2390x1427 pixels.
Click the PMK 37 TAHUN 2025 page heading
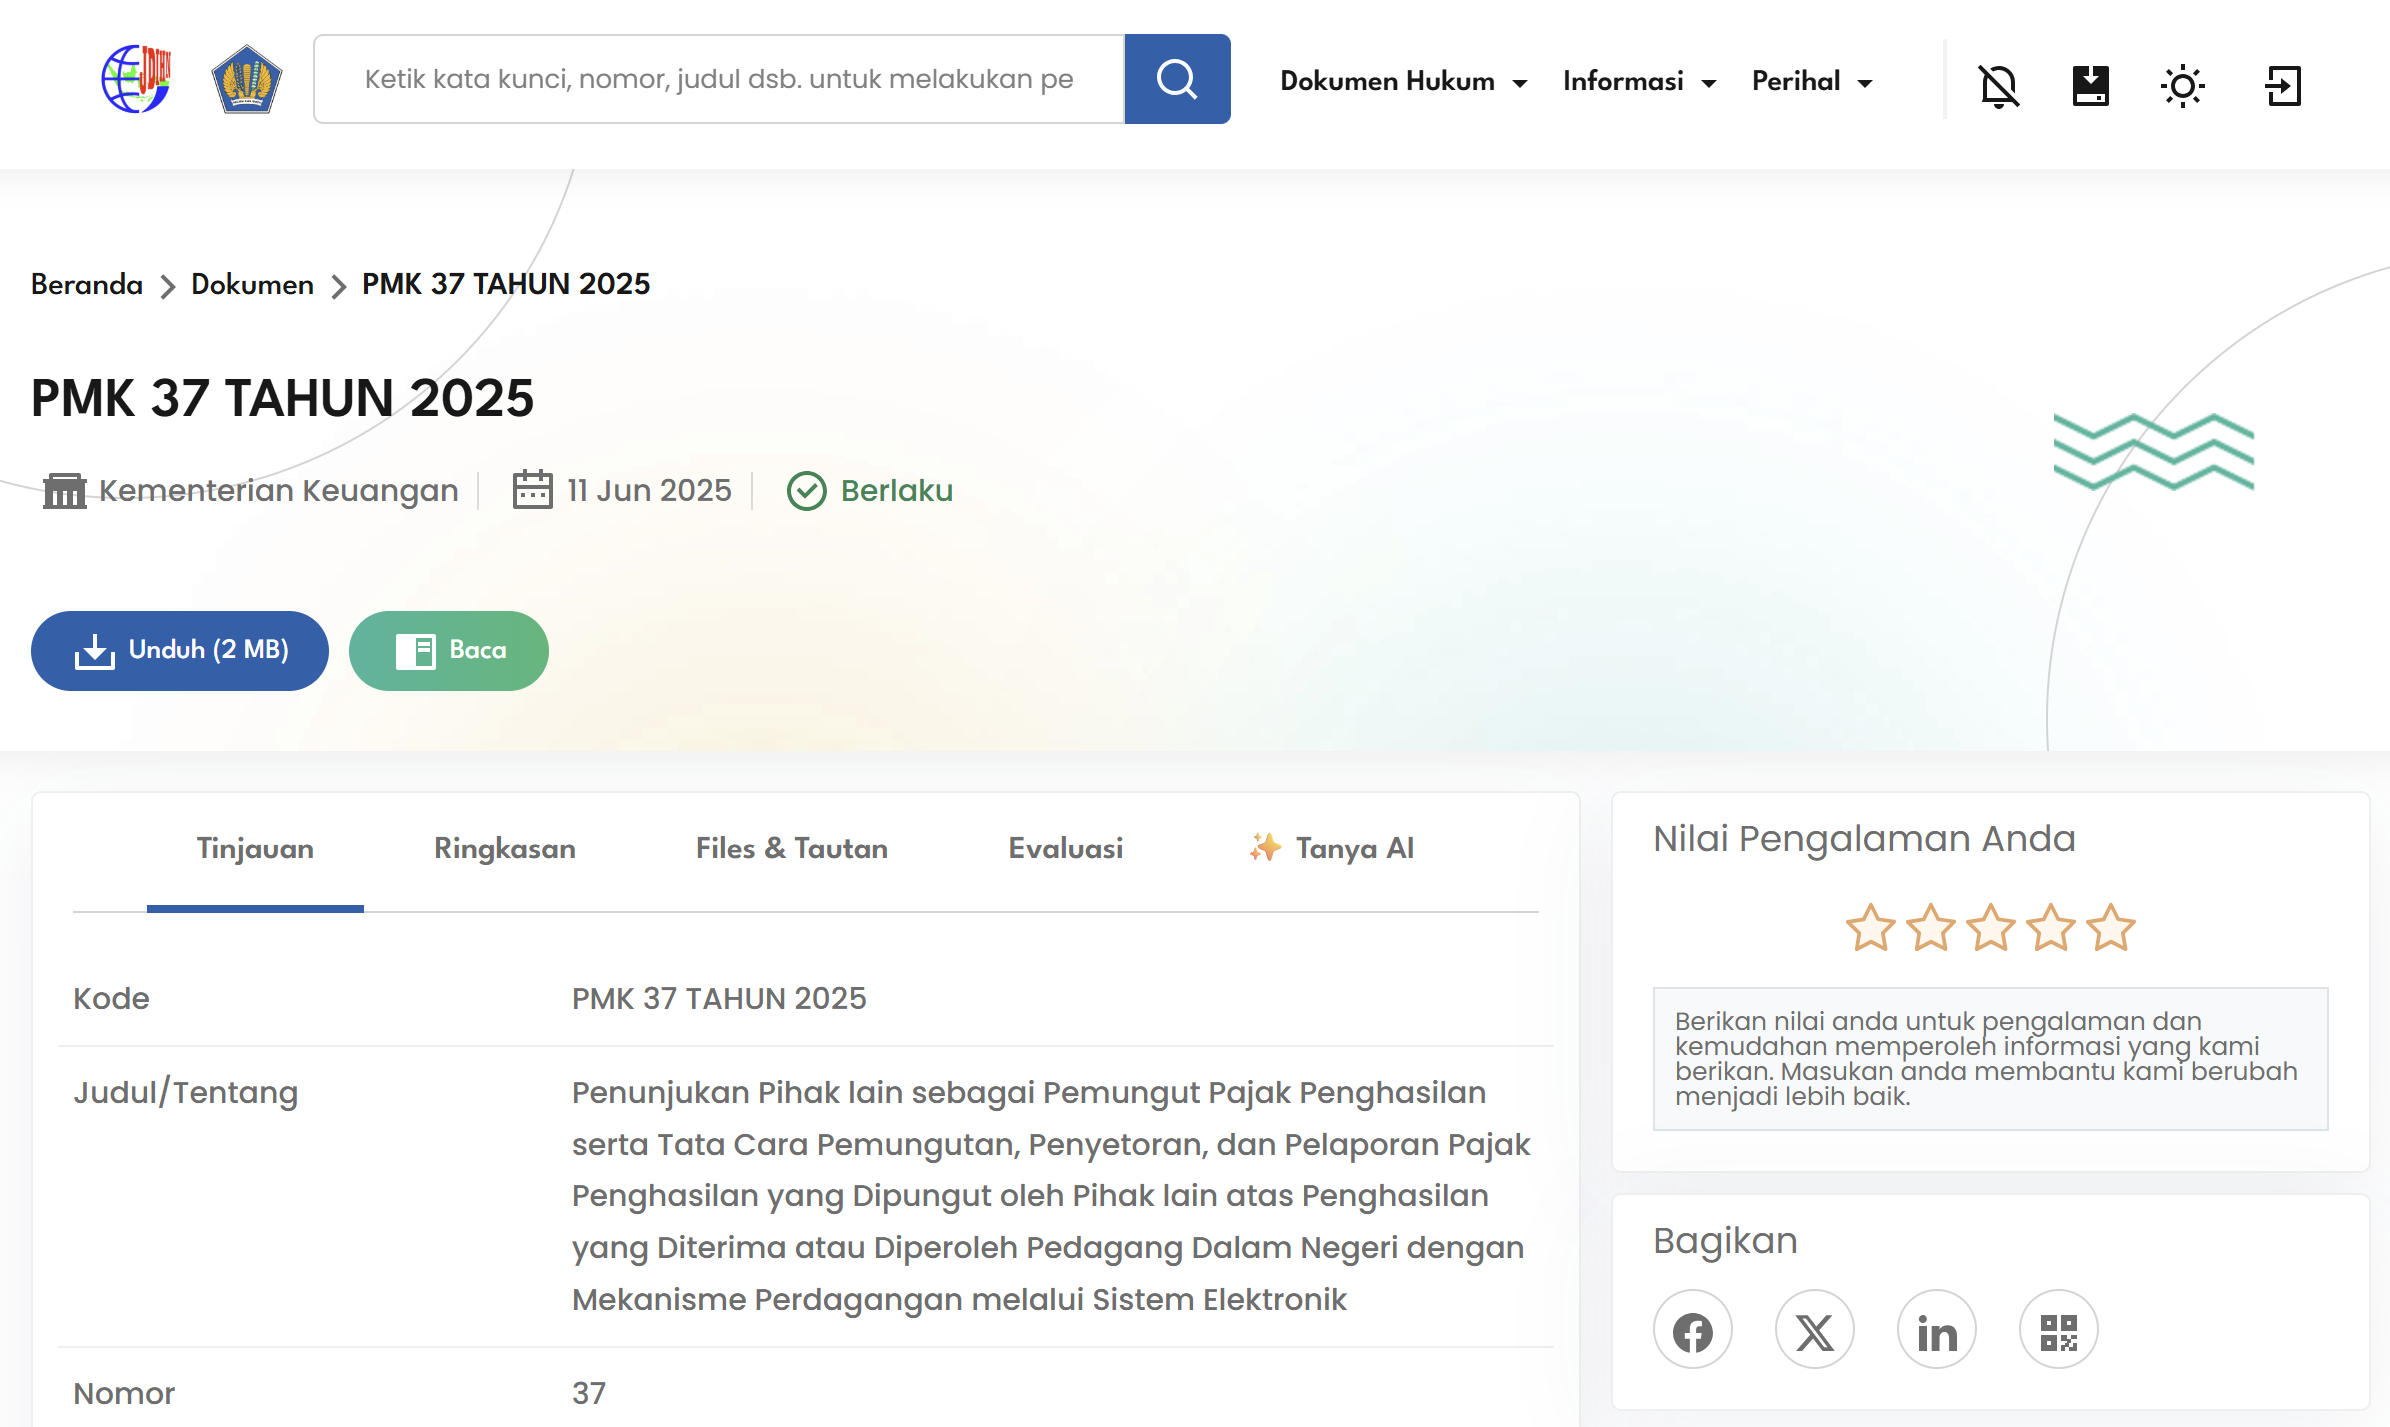pos(283,398)
